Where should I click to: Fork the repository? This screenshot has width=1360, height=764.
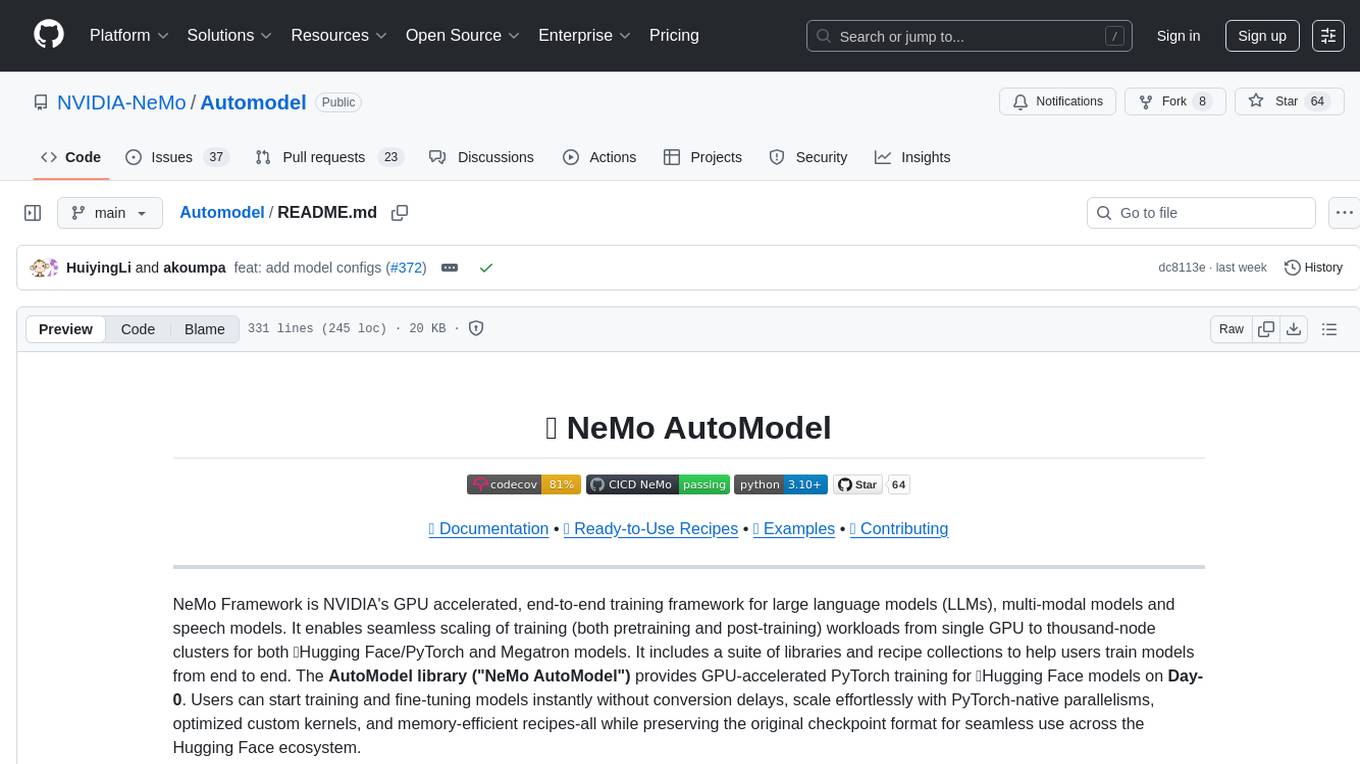[1175, 101]
